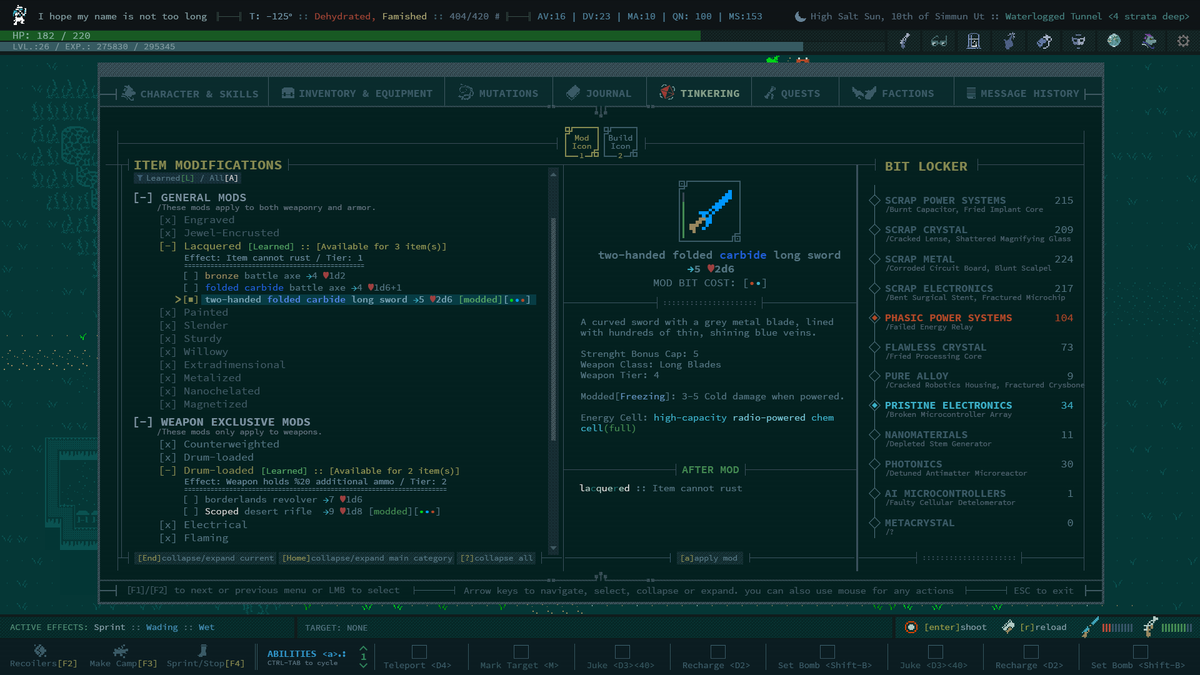Open game settings gear icon
This screenshot has height=675, width=1200.
tap(1184, 41)
